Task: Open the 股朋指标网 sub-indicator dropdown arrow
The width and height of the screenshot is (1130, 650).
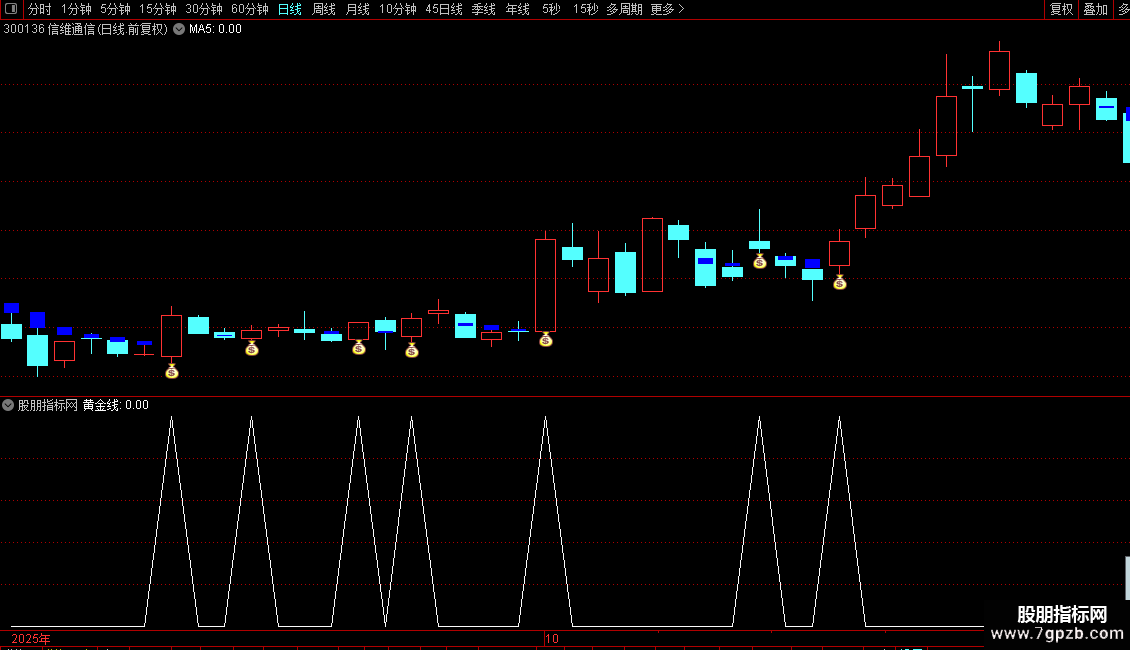Action: click(8, 405)
